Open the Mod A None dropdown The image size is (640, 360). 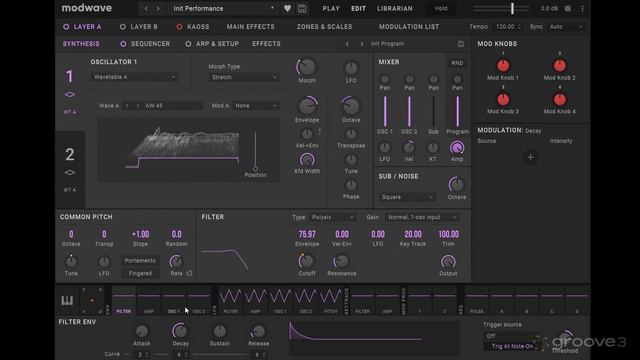pyautogui.click(x=256, y=106)
